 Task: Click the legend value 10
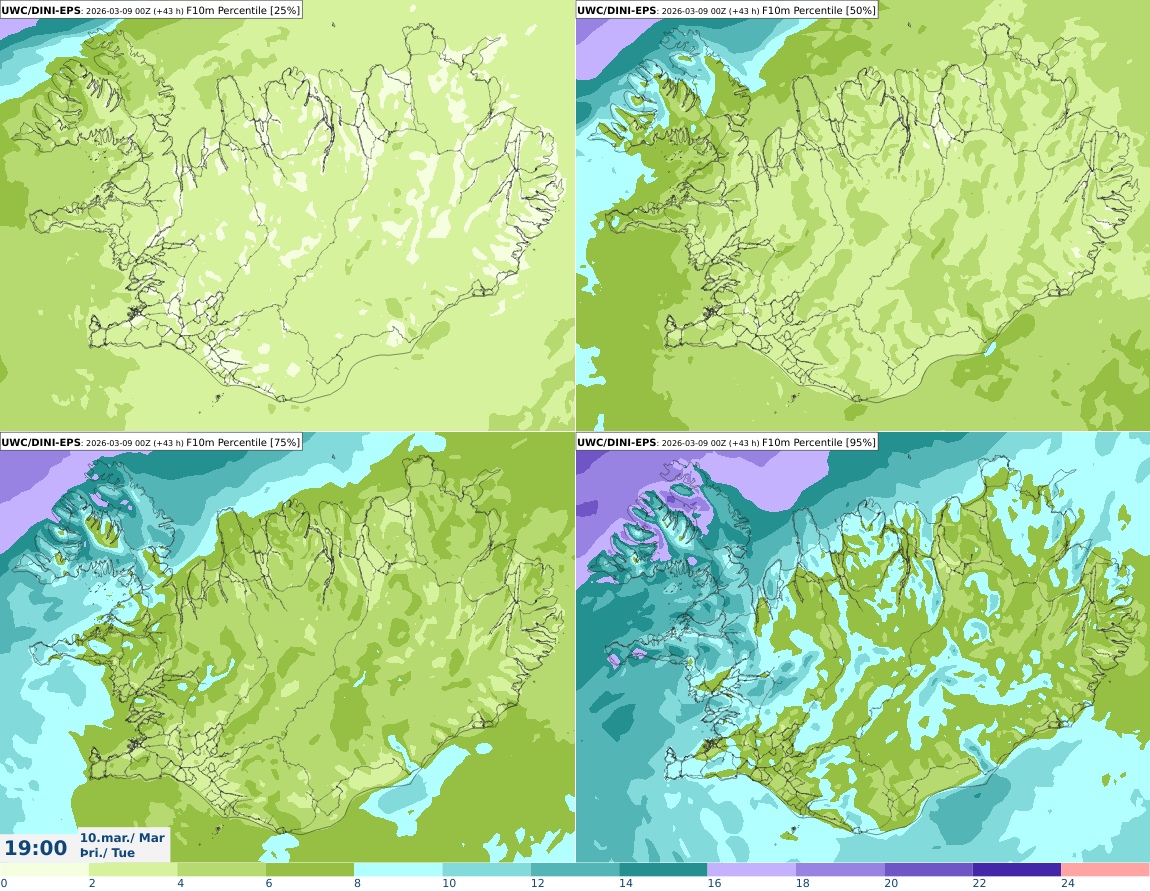click(449, 883)
